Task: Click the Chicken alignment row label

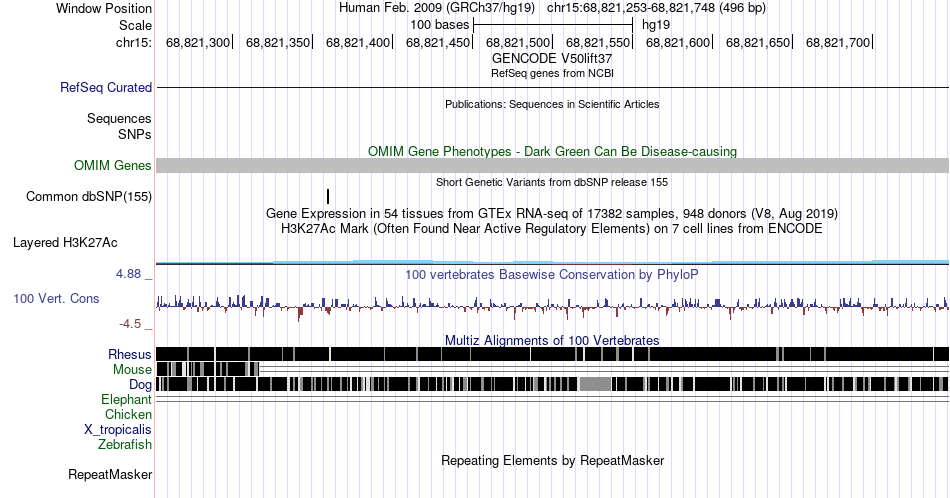Action: 128,414
